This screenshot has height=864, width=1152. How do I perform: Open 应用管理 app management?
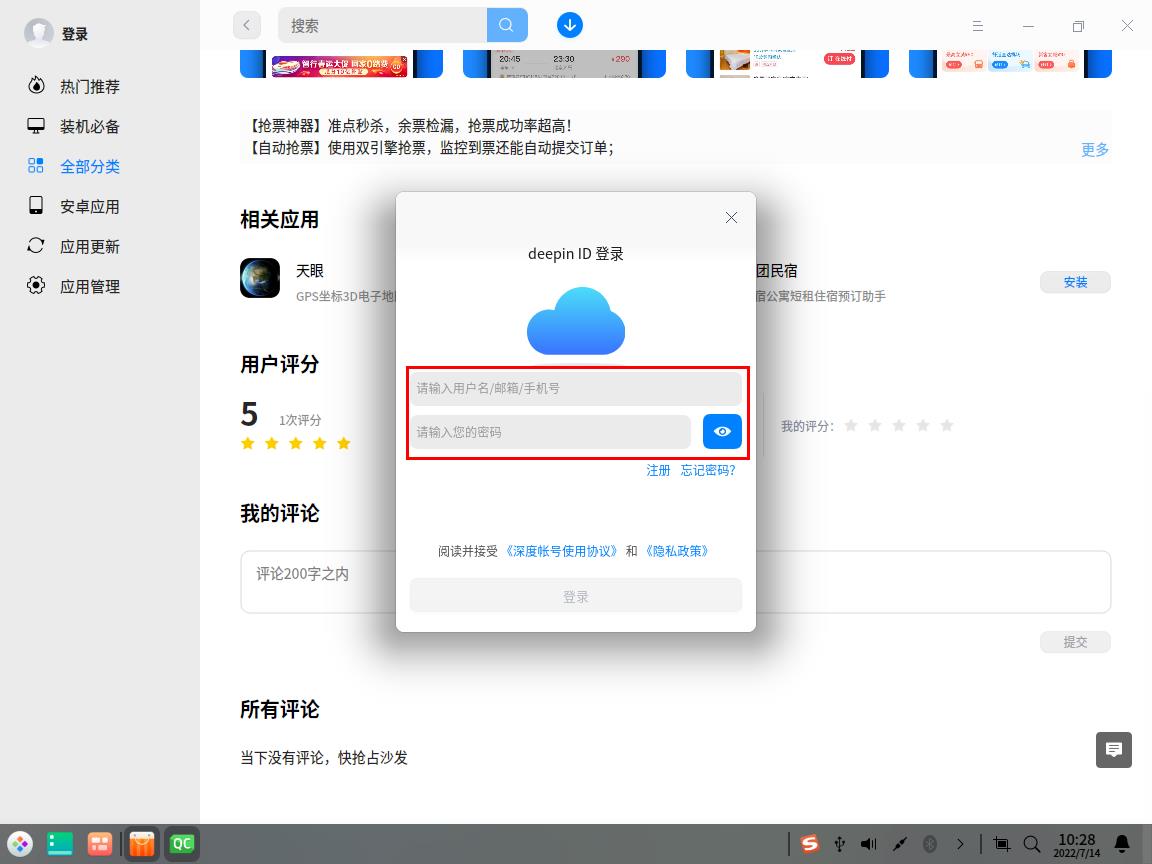pyautogui.click(x=88, y=286)
